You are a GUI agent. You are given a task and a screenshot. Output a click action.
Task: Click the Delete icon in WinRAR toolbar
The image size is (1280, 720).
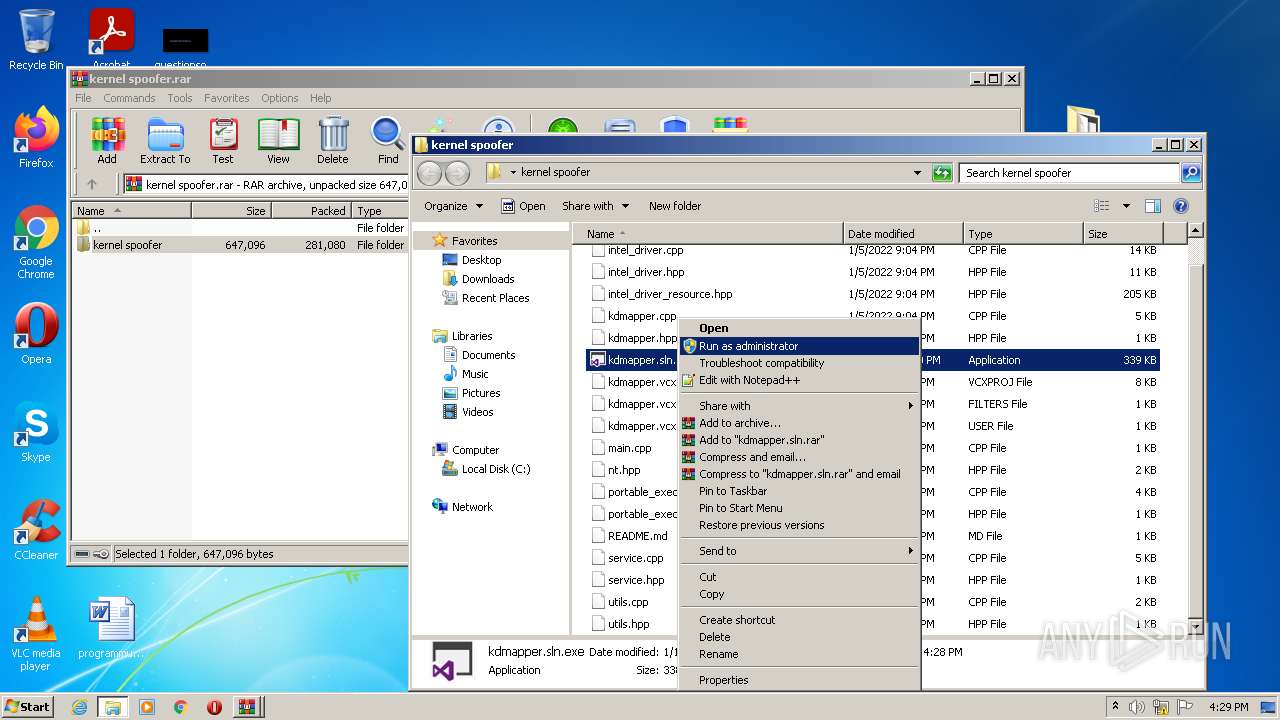pyautogui.click(x=333, y=140)
